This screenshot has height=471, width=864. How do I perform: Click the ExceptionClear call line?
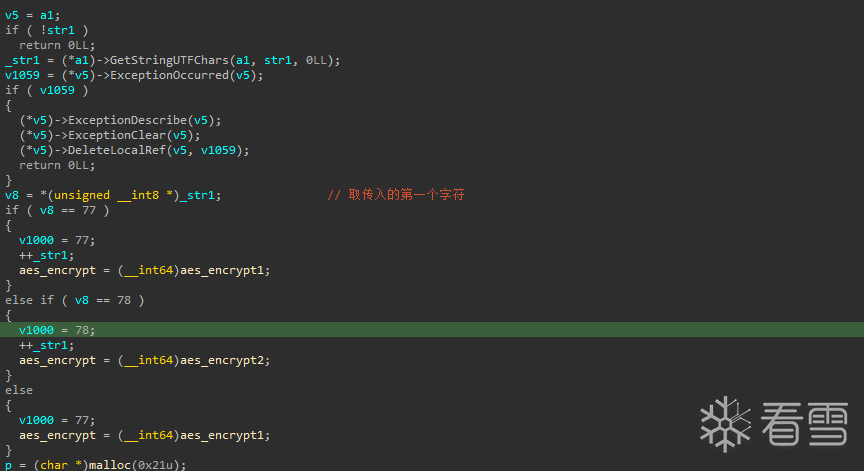(110, 135)
